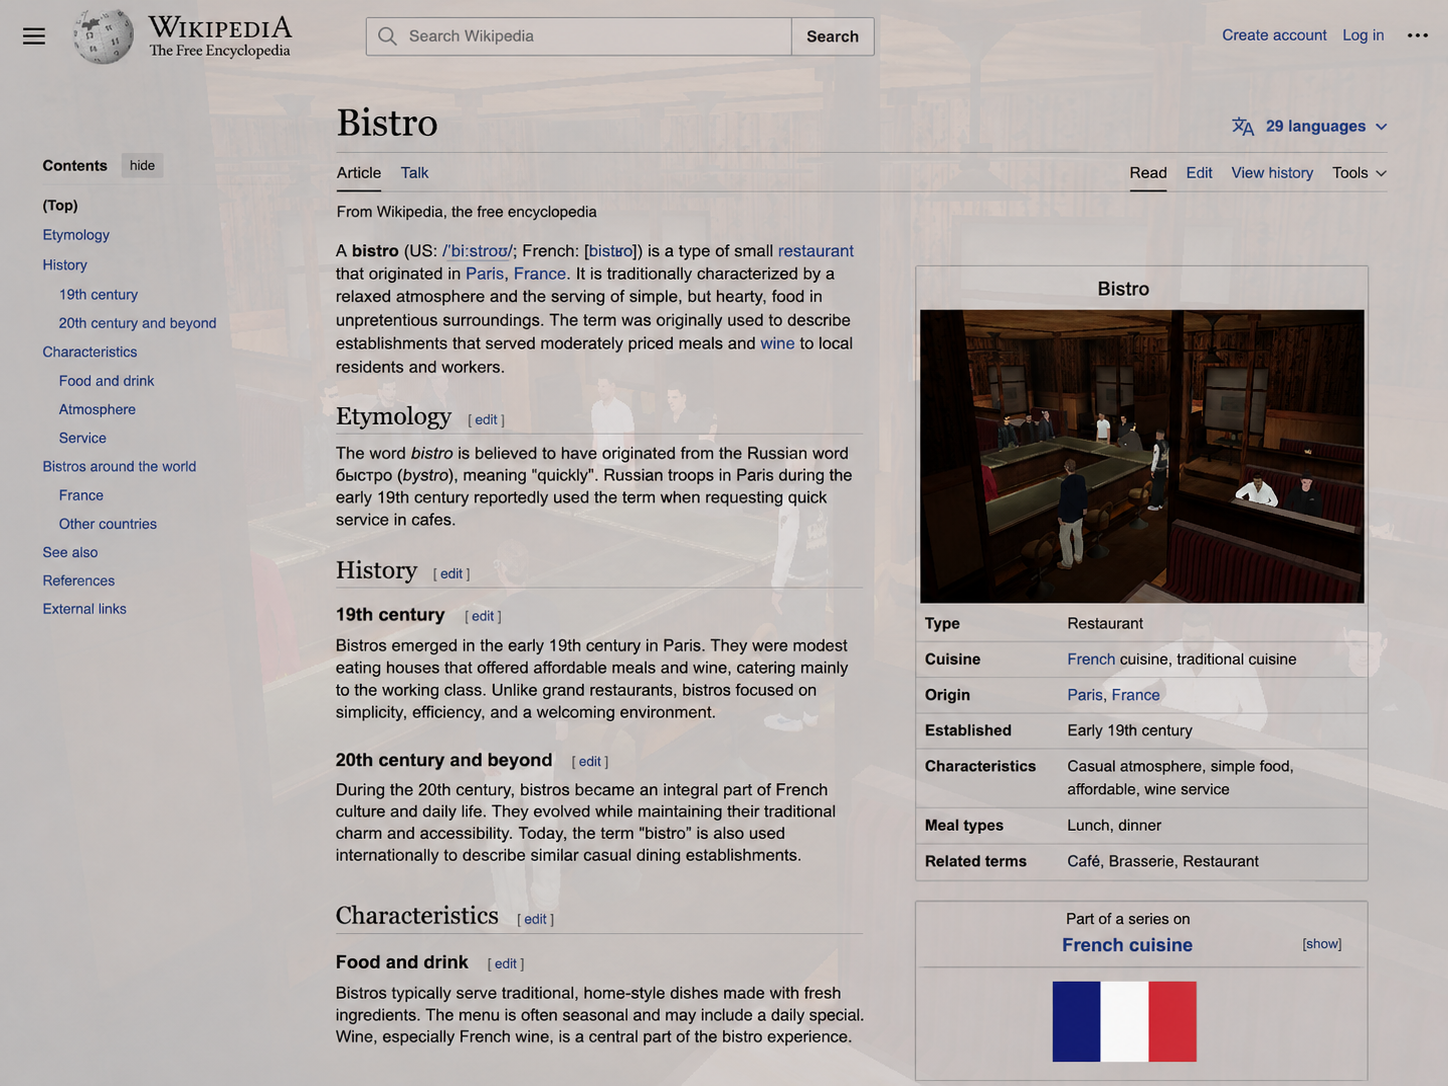This screenshot has width=1448, height=1086.
Task: Jump to Atmosphere in contents
Action: 97,409
